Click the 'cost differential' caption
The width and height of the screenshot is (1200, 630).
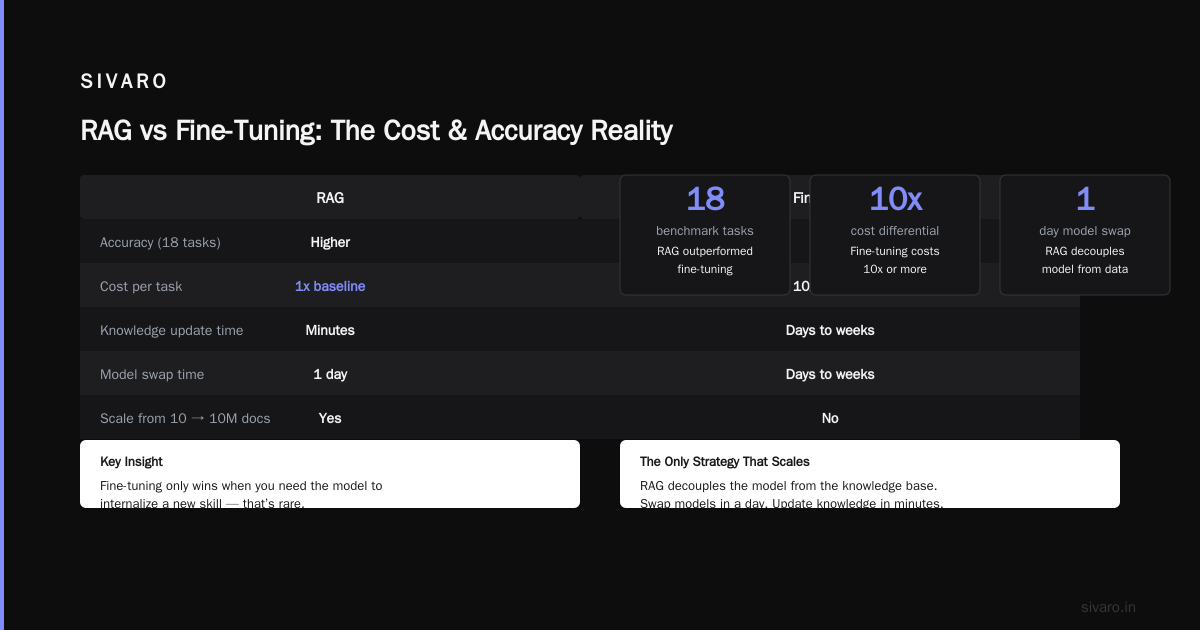click(x=895, y=231)
